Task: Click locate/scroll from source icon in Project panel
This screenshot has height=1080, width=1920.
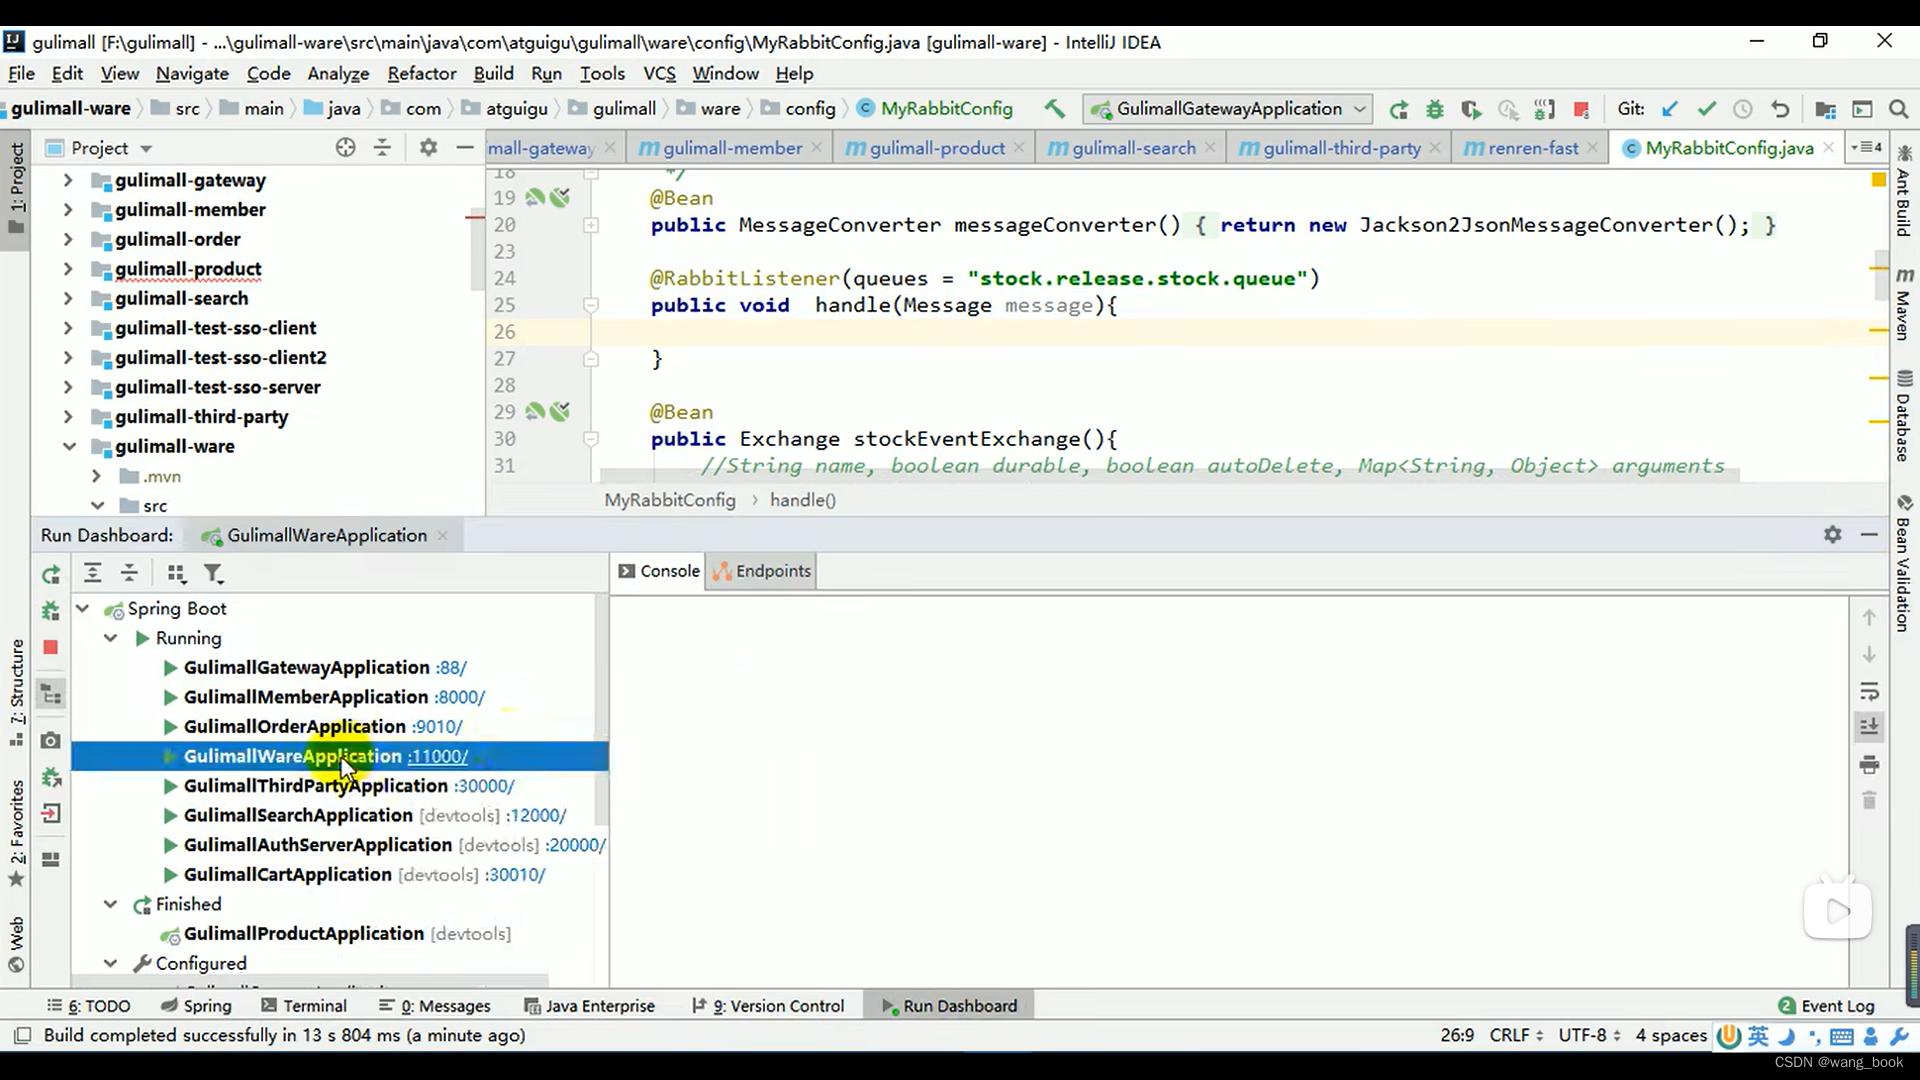Action: pos(345,148)
